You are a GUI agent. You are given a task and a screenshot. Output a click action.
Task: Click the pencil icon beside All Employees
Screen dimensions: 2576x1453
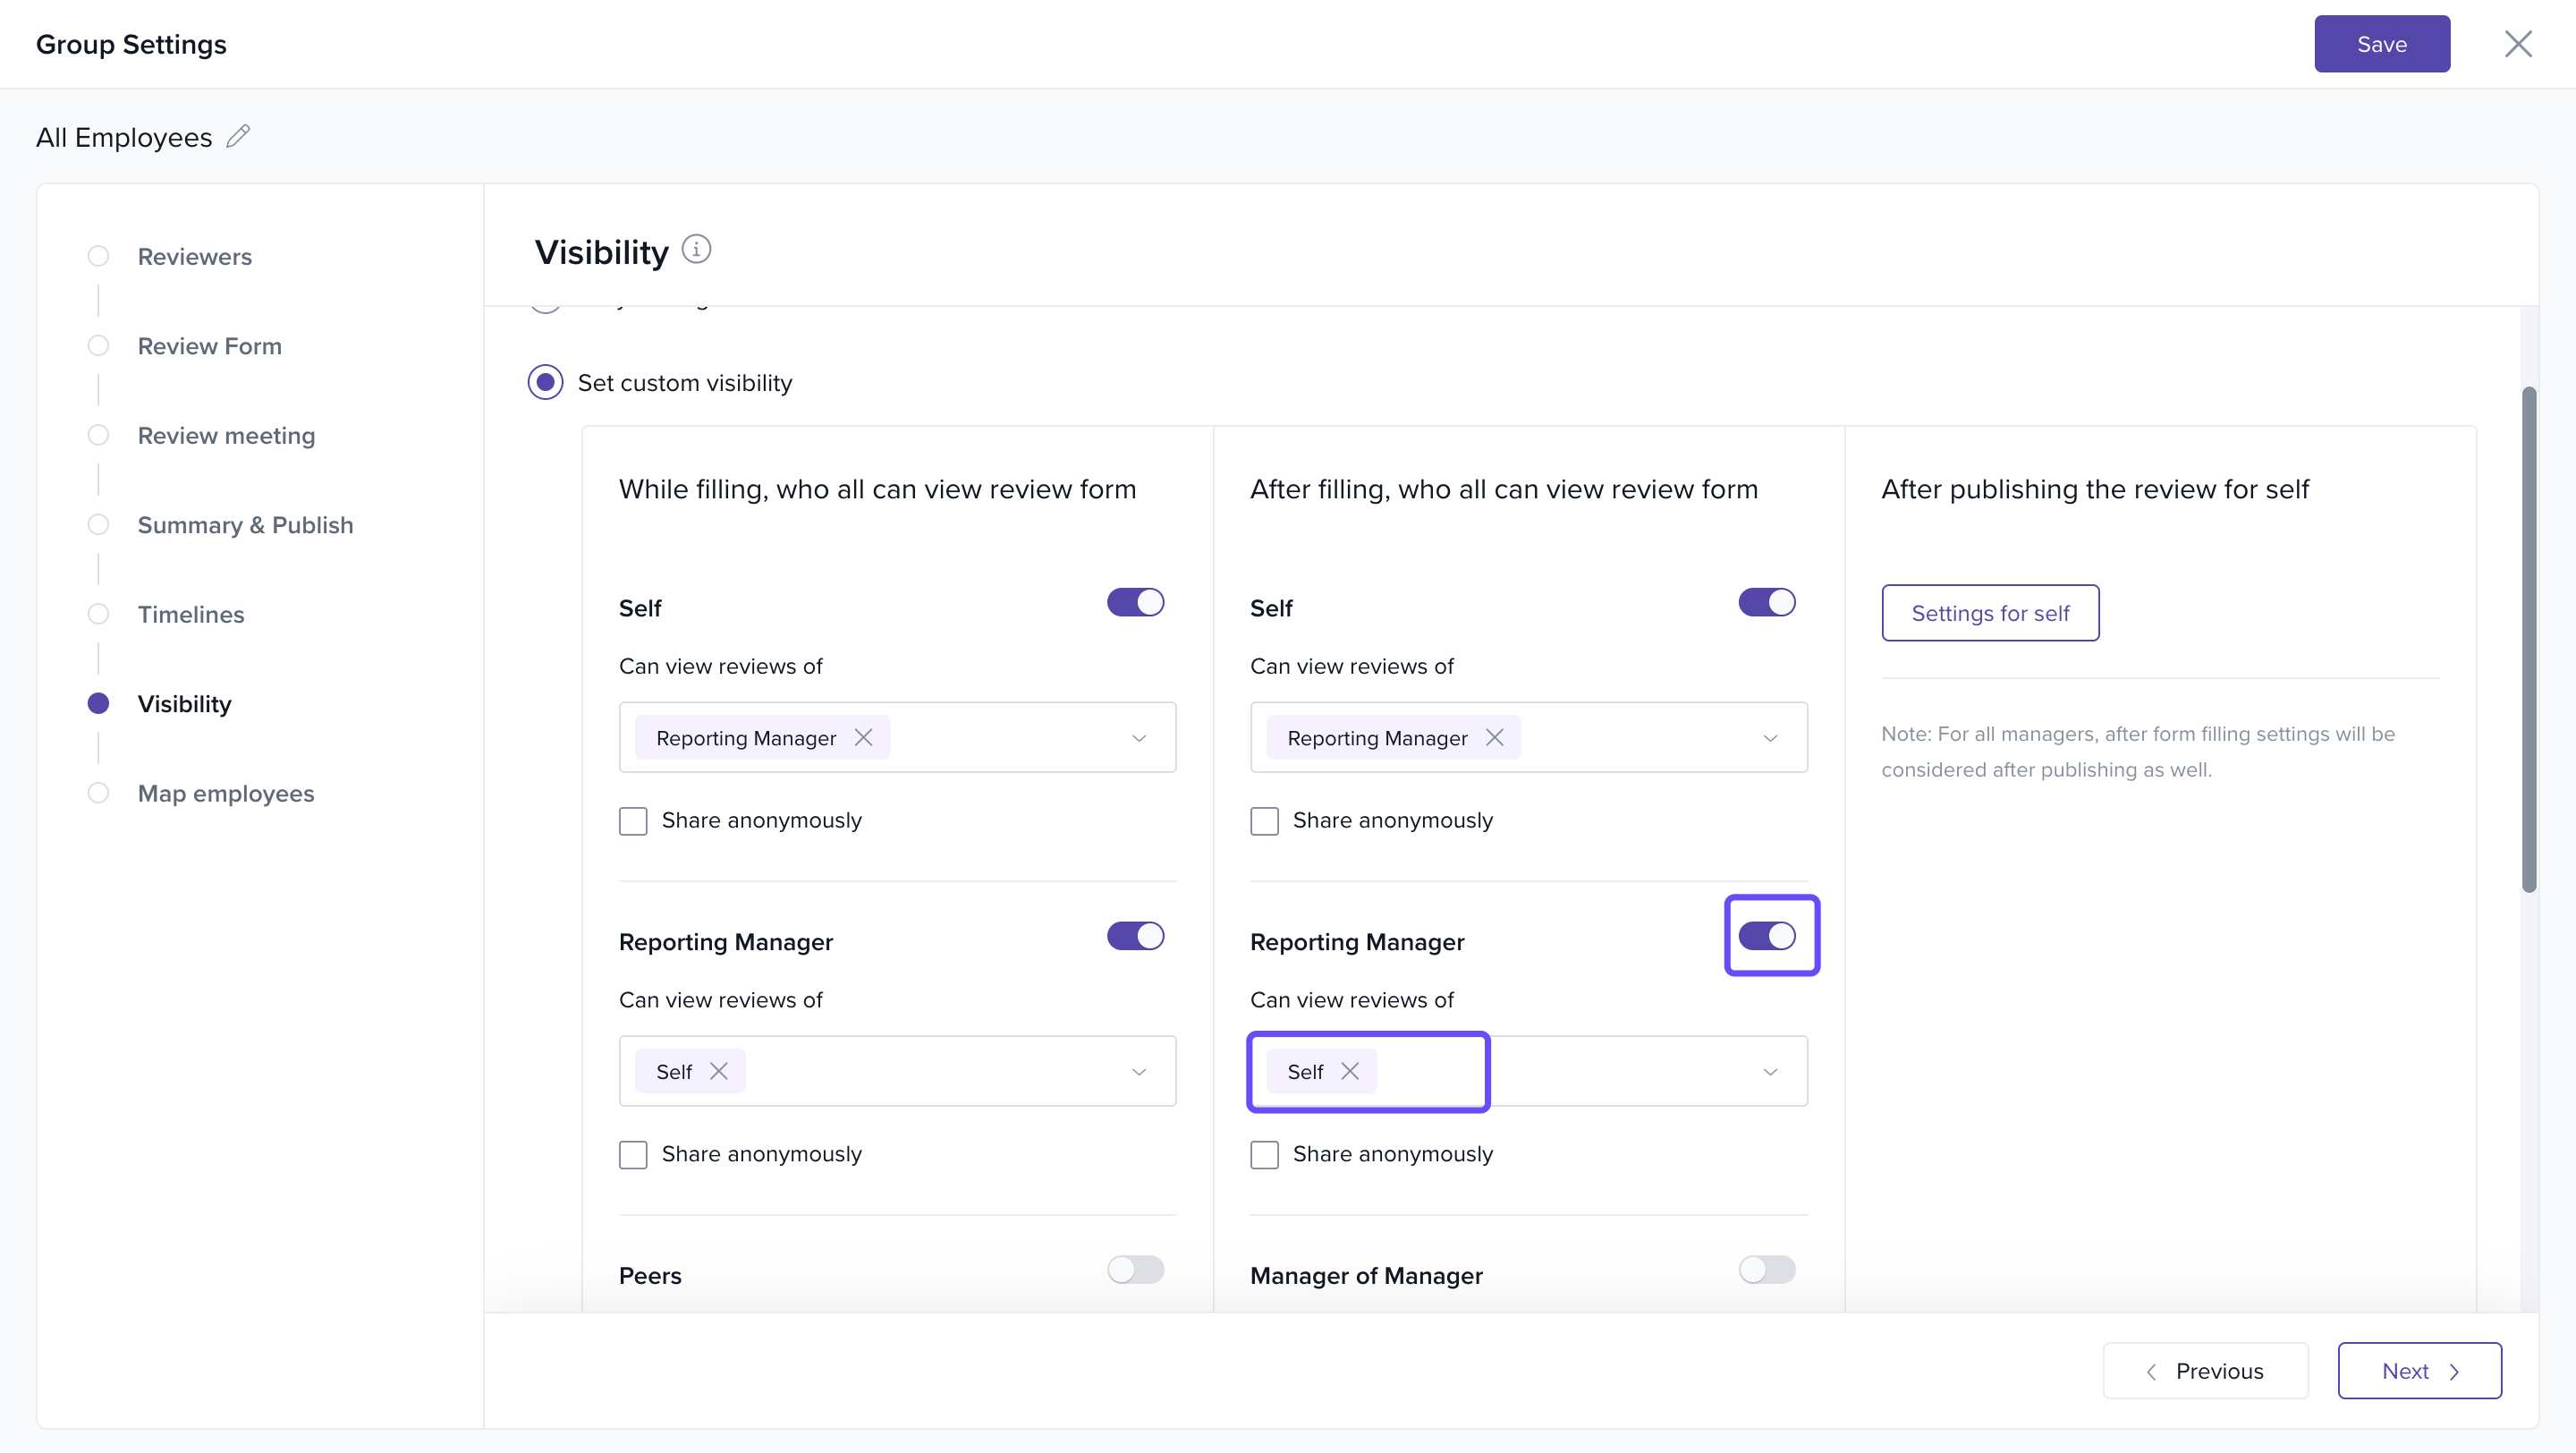point(238,136)
